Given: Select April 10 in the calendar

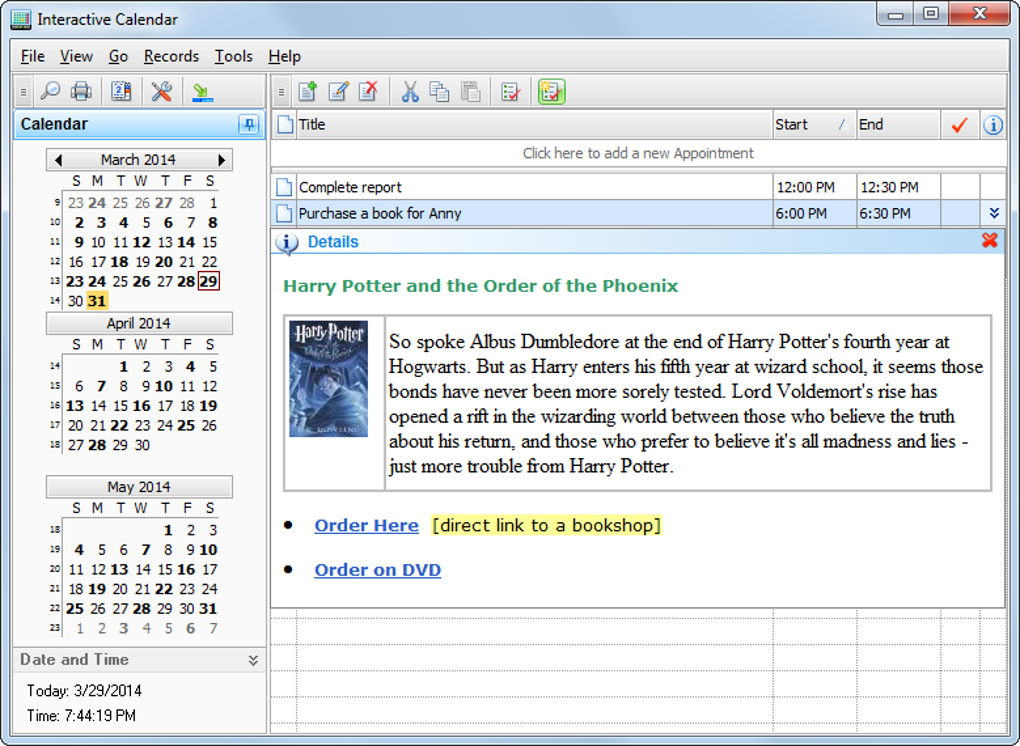Looking at the screenshot, I should [x=164, y=386].
